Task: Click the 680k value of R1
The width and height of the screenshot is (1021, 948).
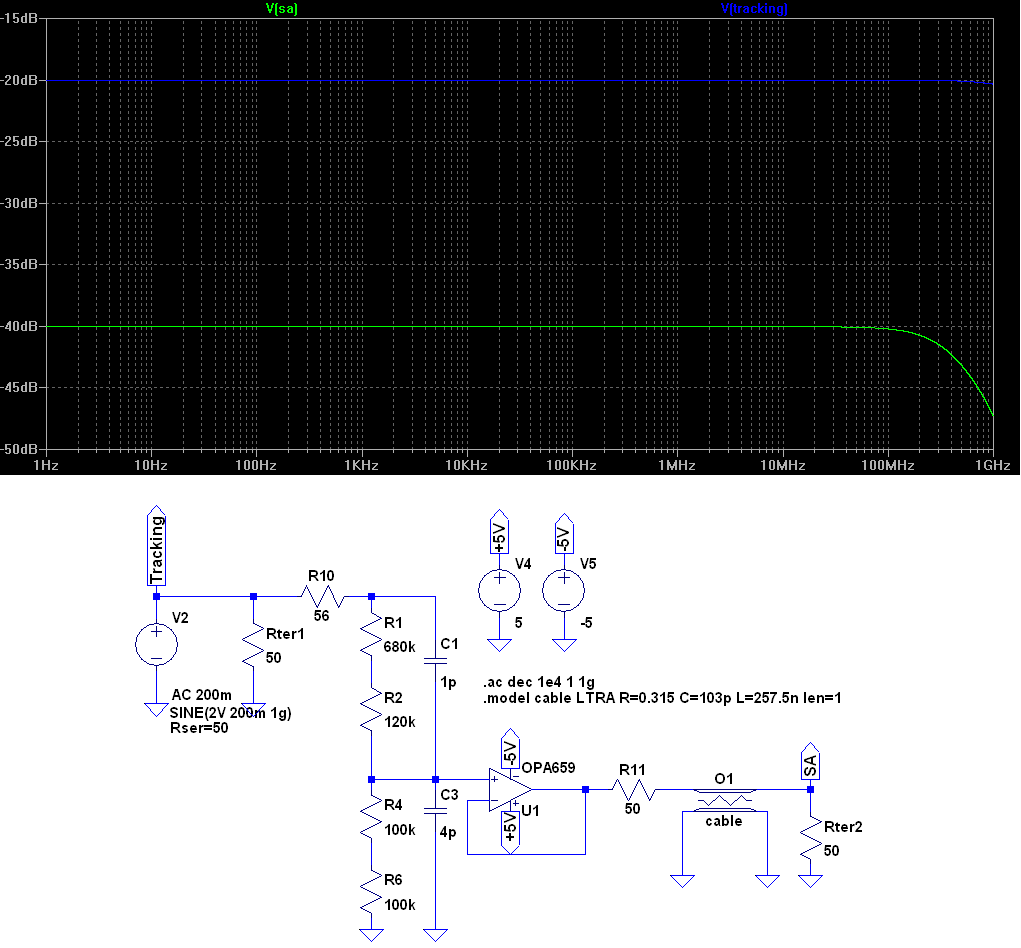Action: (x=399, y=647)
